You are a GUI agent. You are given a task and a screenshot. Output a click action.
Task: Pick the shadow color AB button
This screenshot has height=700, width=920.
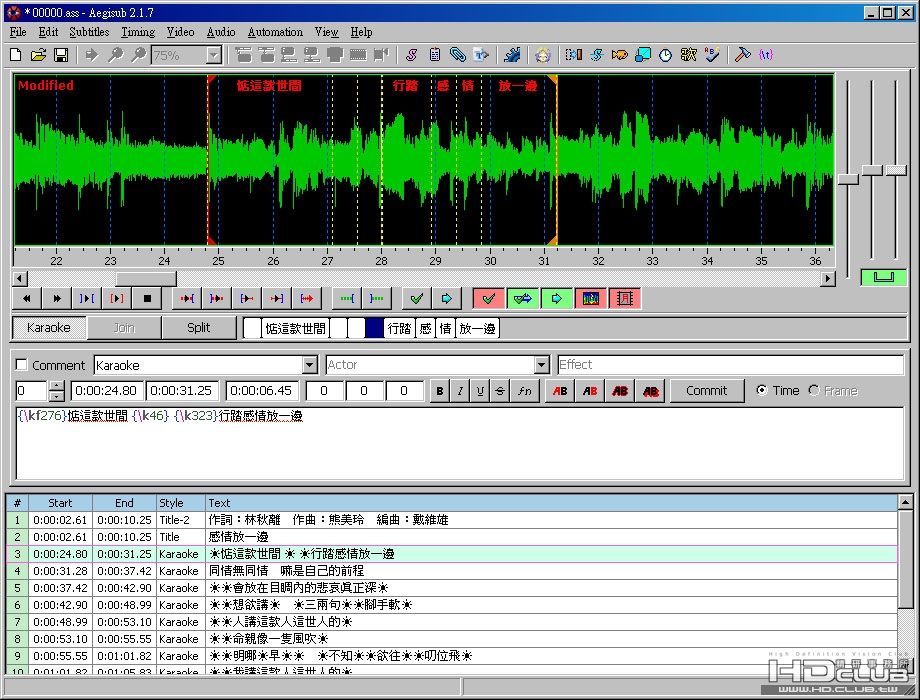coord(650,391)
